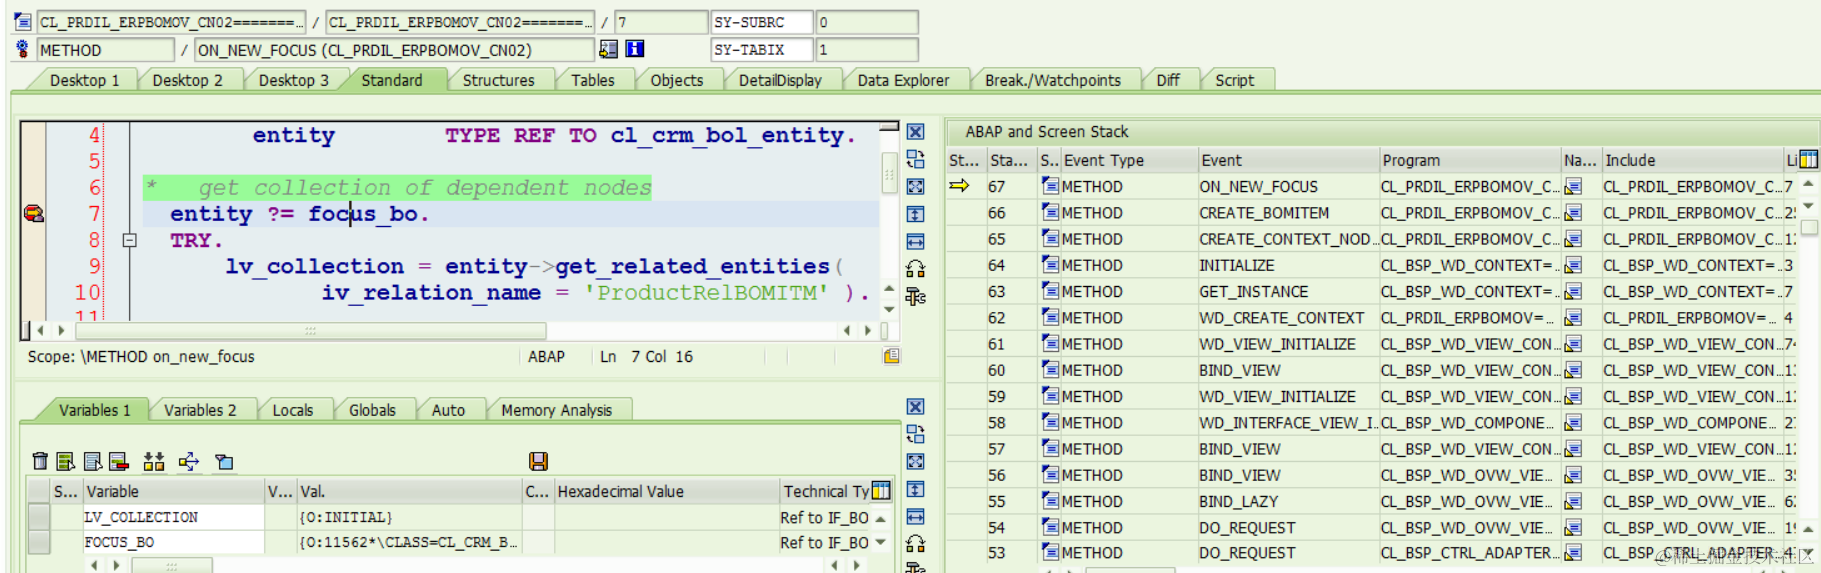The width and height of the screenshot is (1821, 573).
Task: Click the METHOD type field at top
Action: tap(106, 49)
